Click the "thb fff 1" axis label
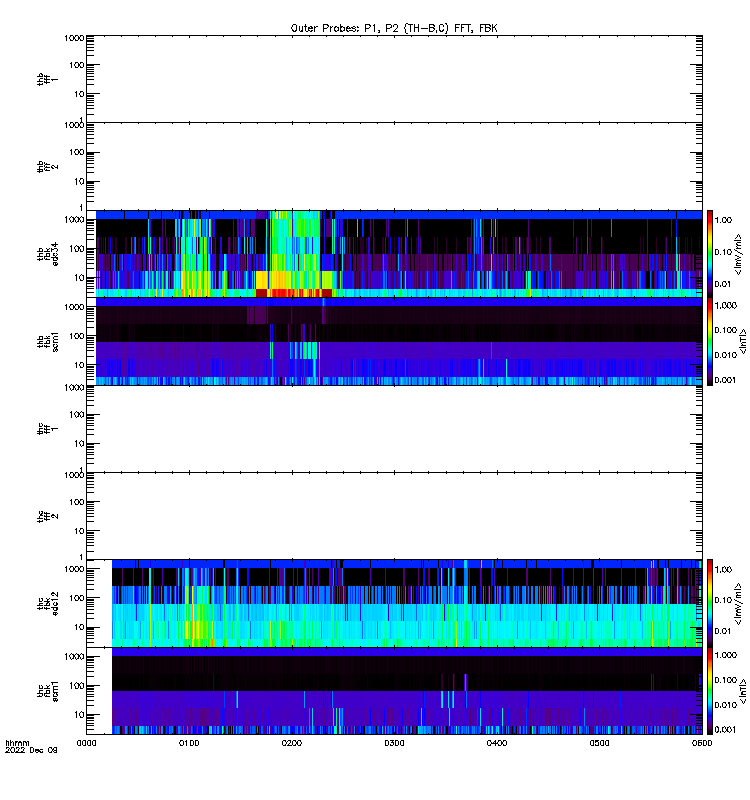750x800 pixels. click(47, 79)
